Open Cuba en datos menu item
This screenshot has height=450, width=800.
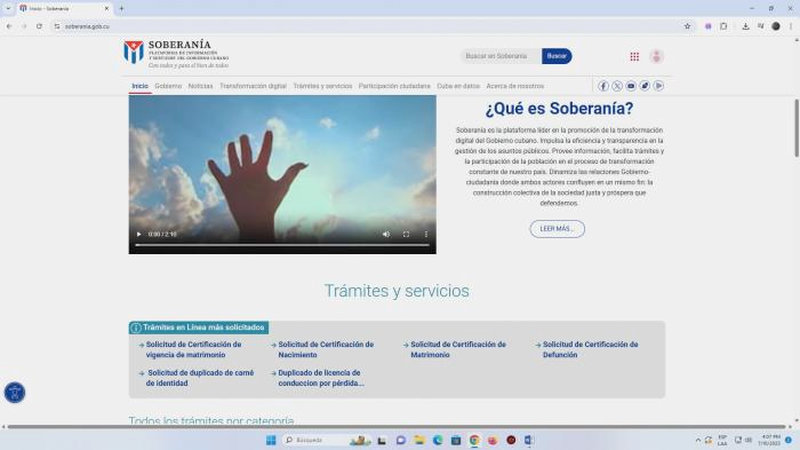458,86
